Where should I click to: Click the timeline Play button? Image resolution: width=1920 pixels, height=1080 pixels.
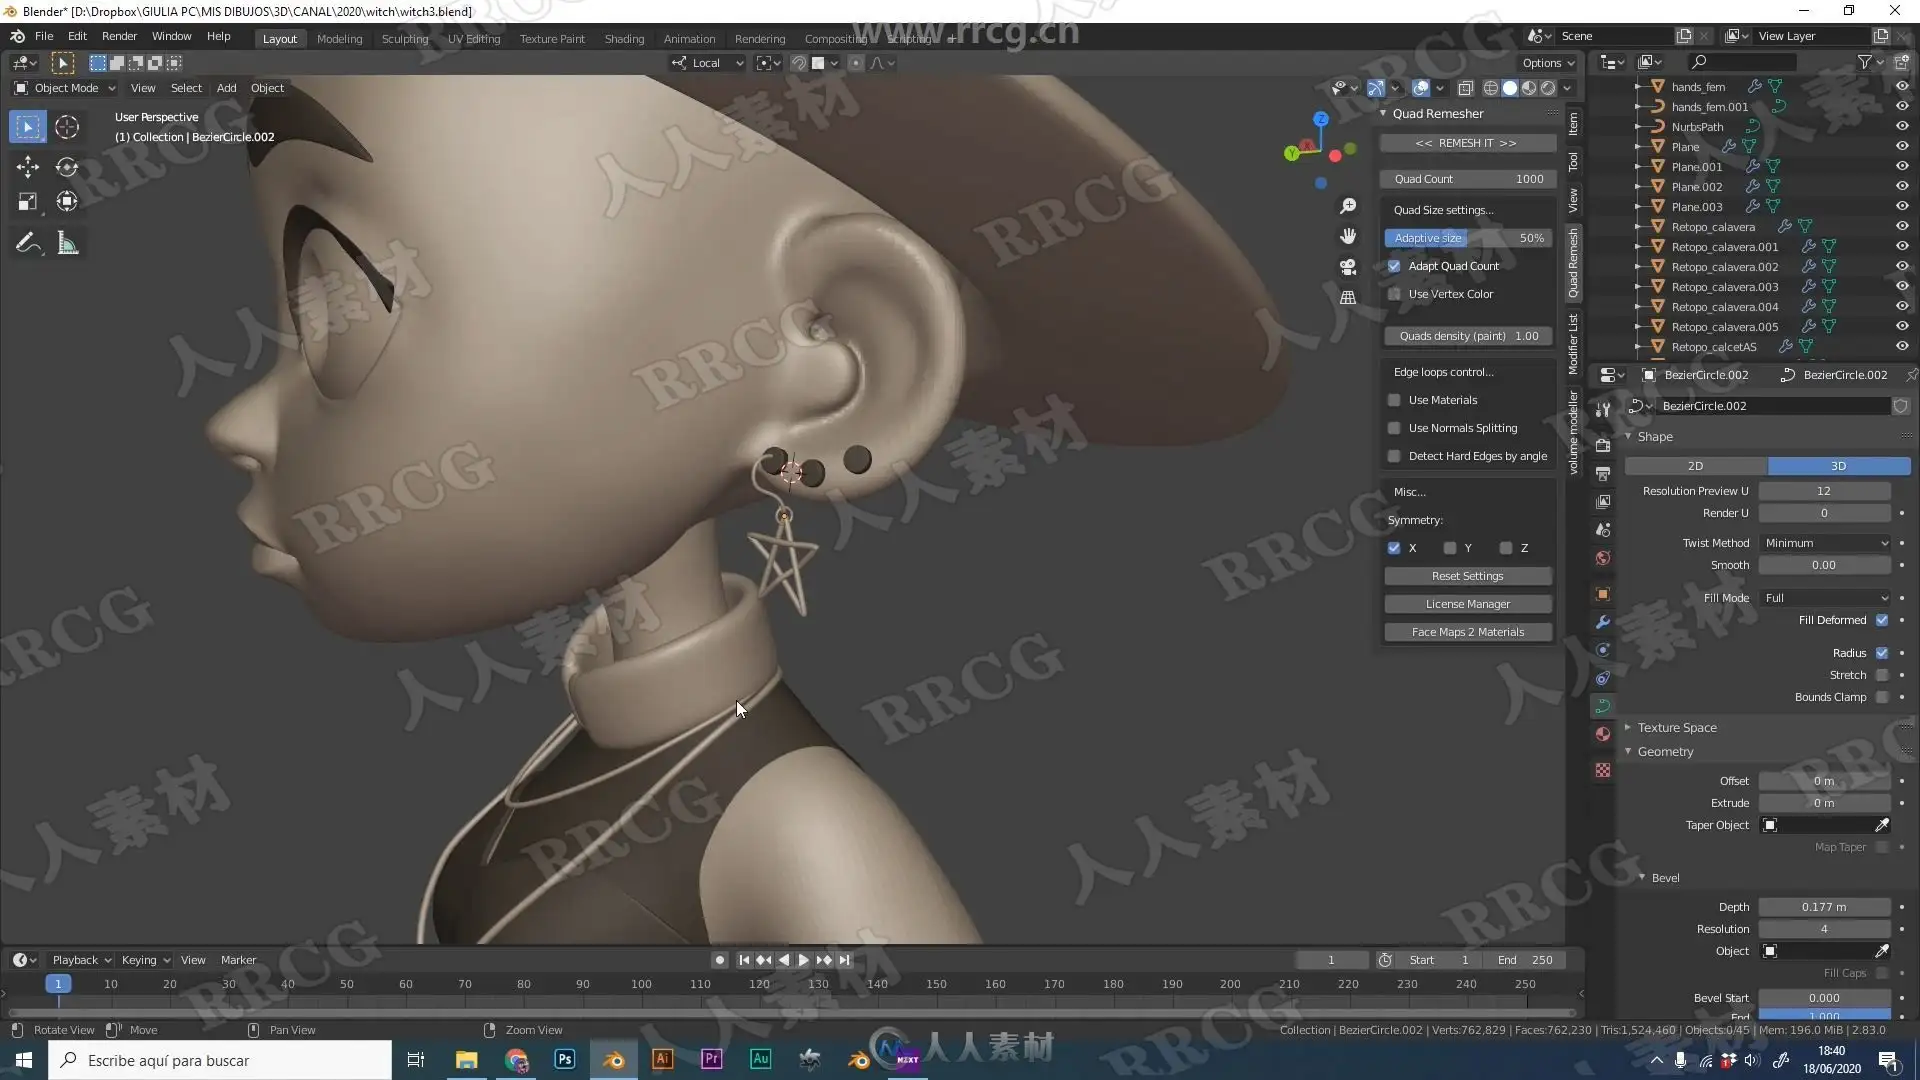803,960
